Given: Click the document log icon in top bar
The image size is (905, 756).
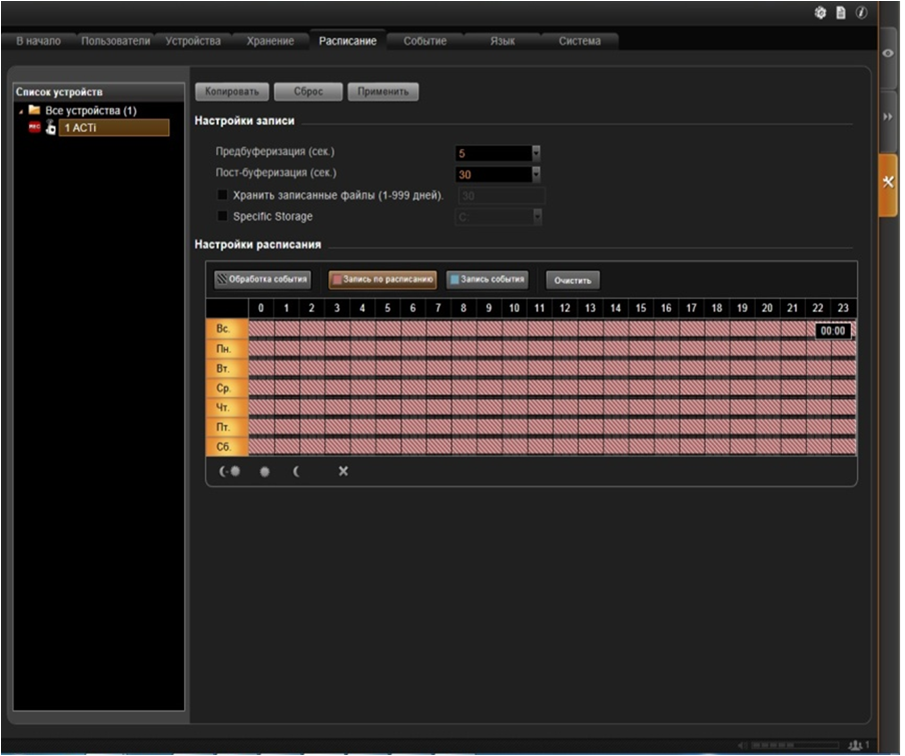Looking at the screenshot, I should coord(841,13).
